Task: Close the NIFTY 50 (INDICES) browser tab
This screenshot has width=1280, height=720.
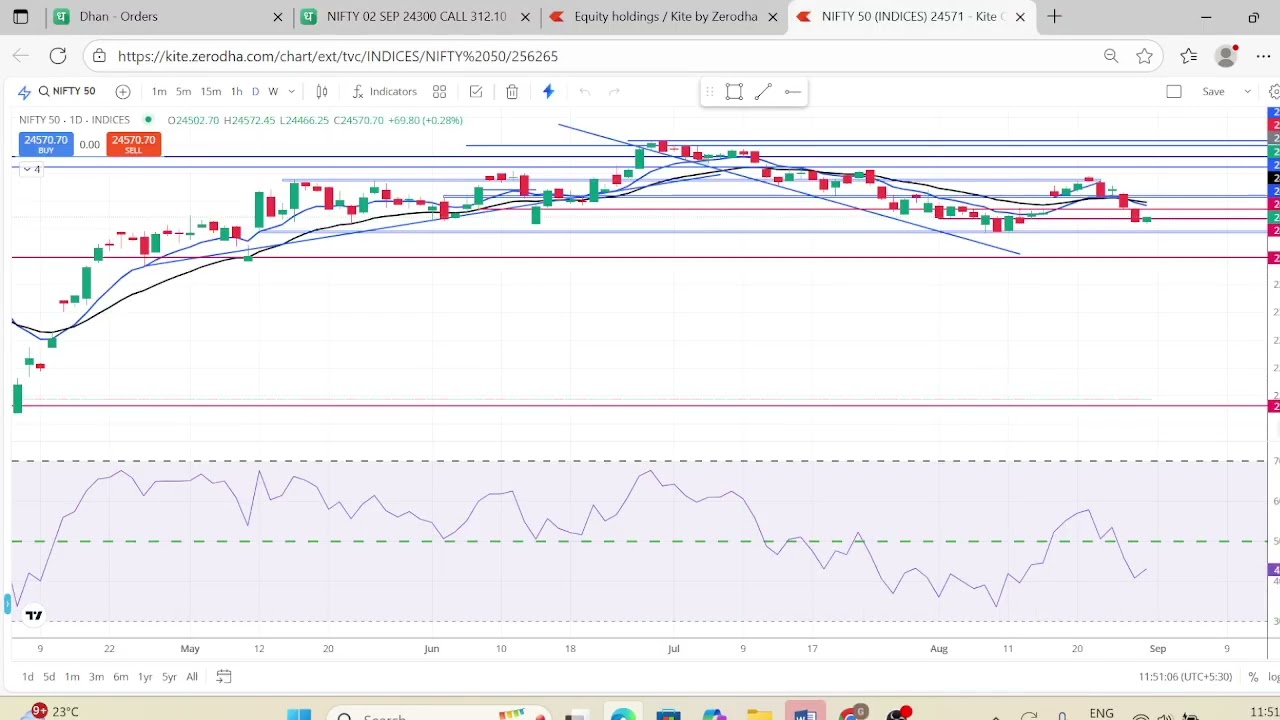Action: [1020, 17]
